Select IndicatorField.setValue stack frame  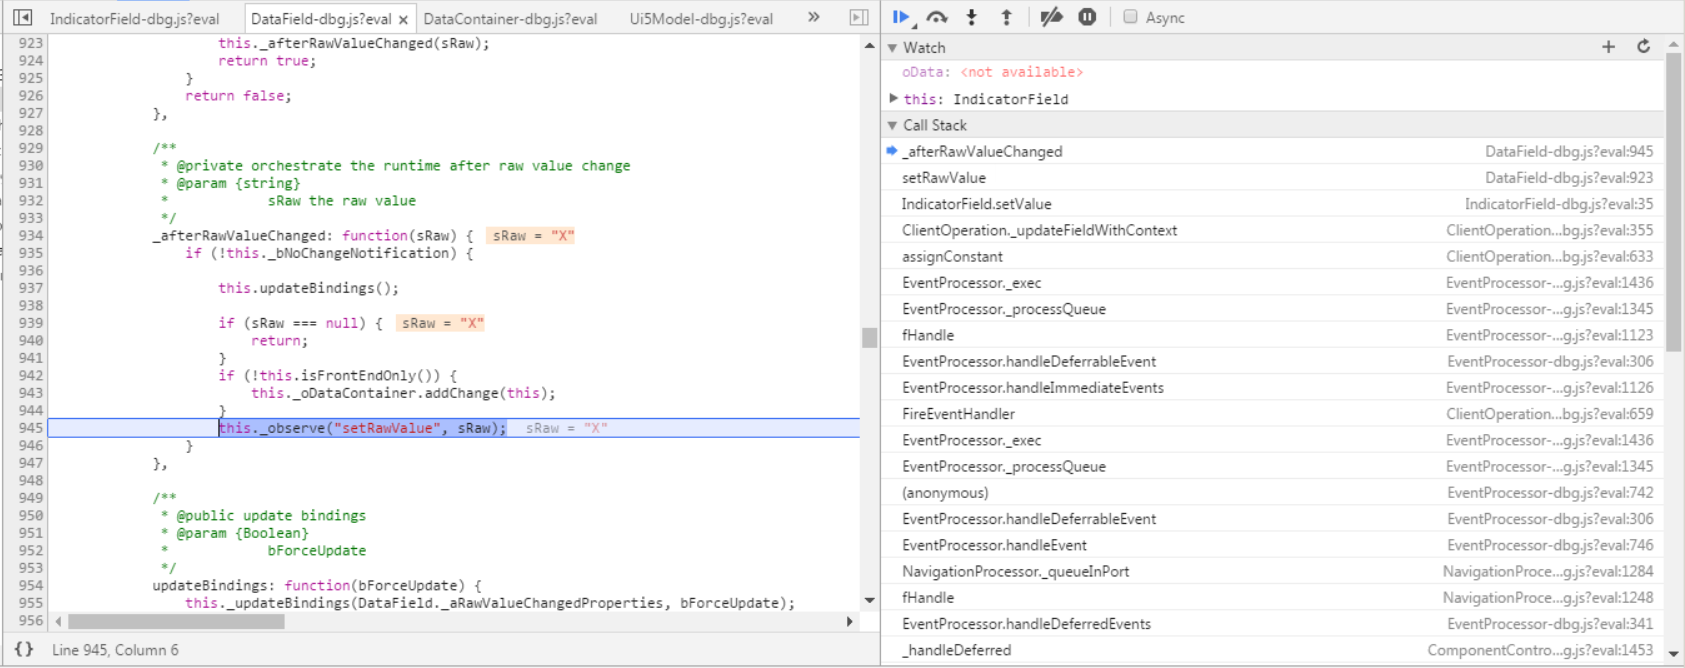[x=1272, y=203]
